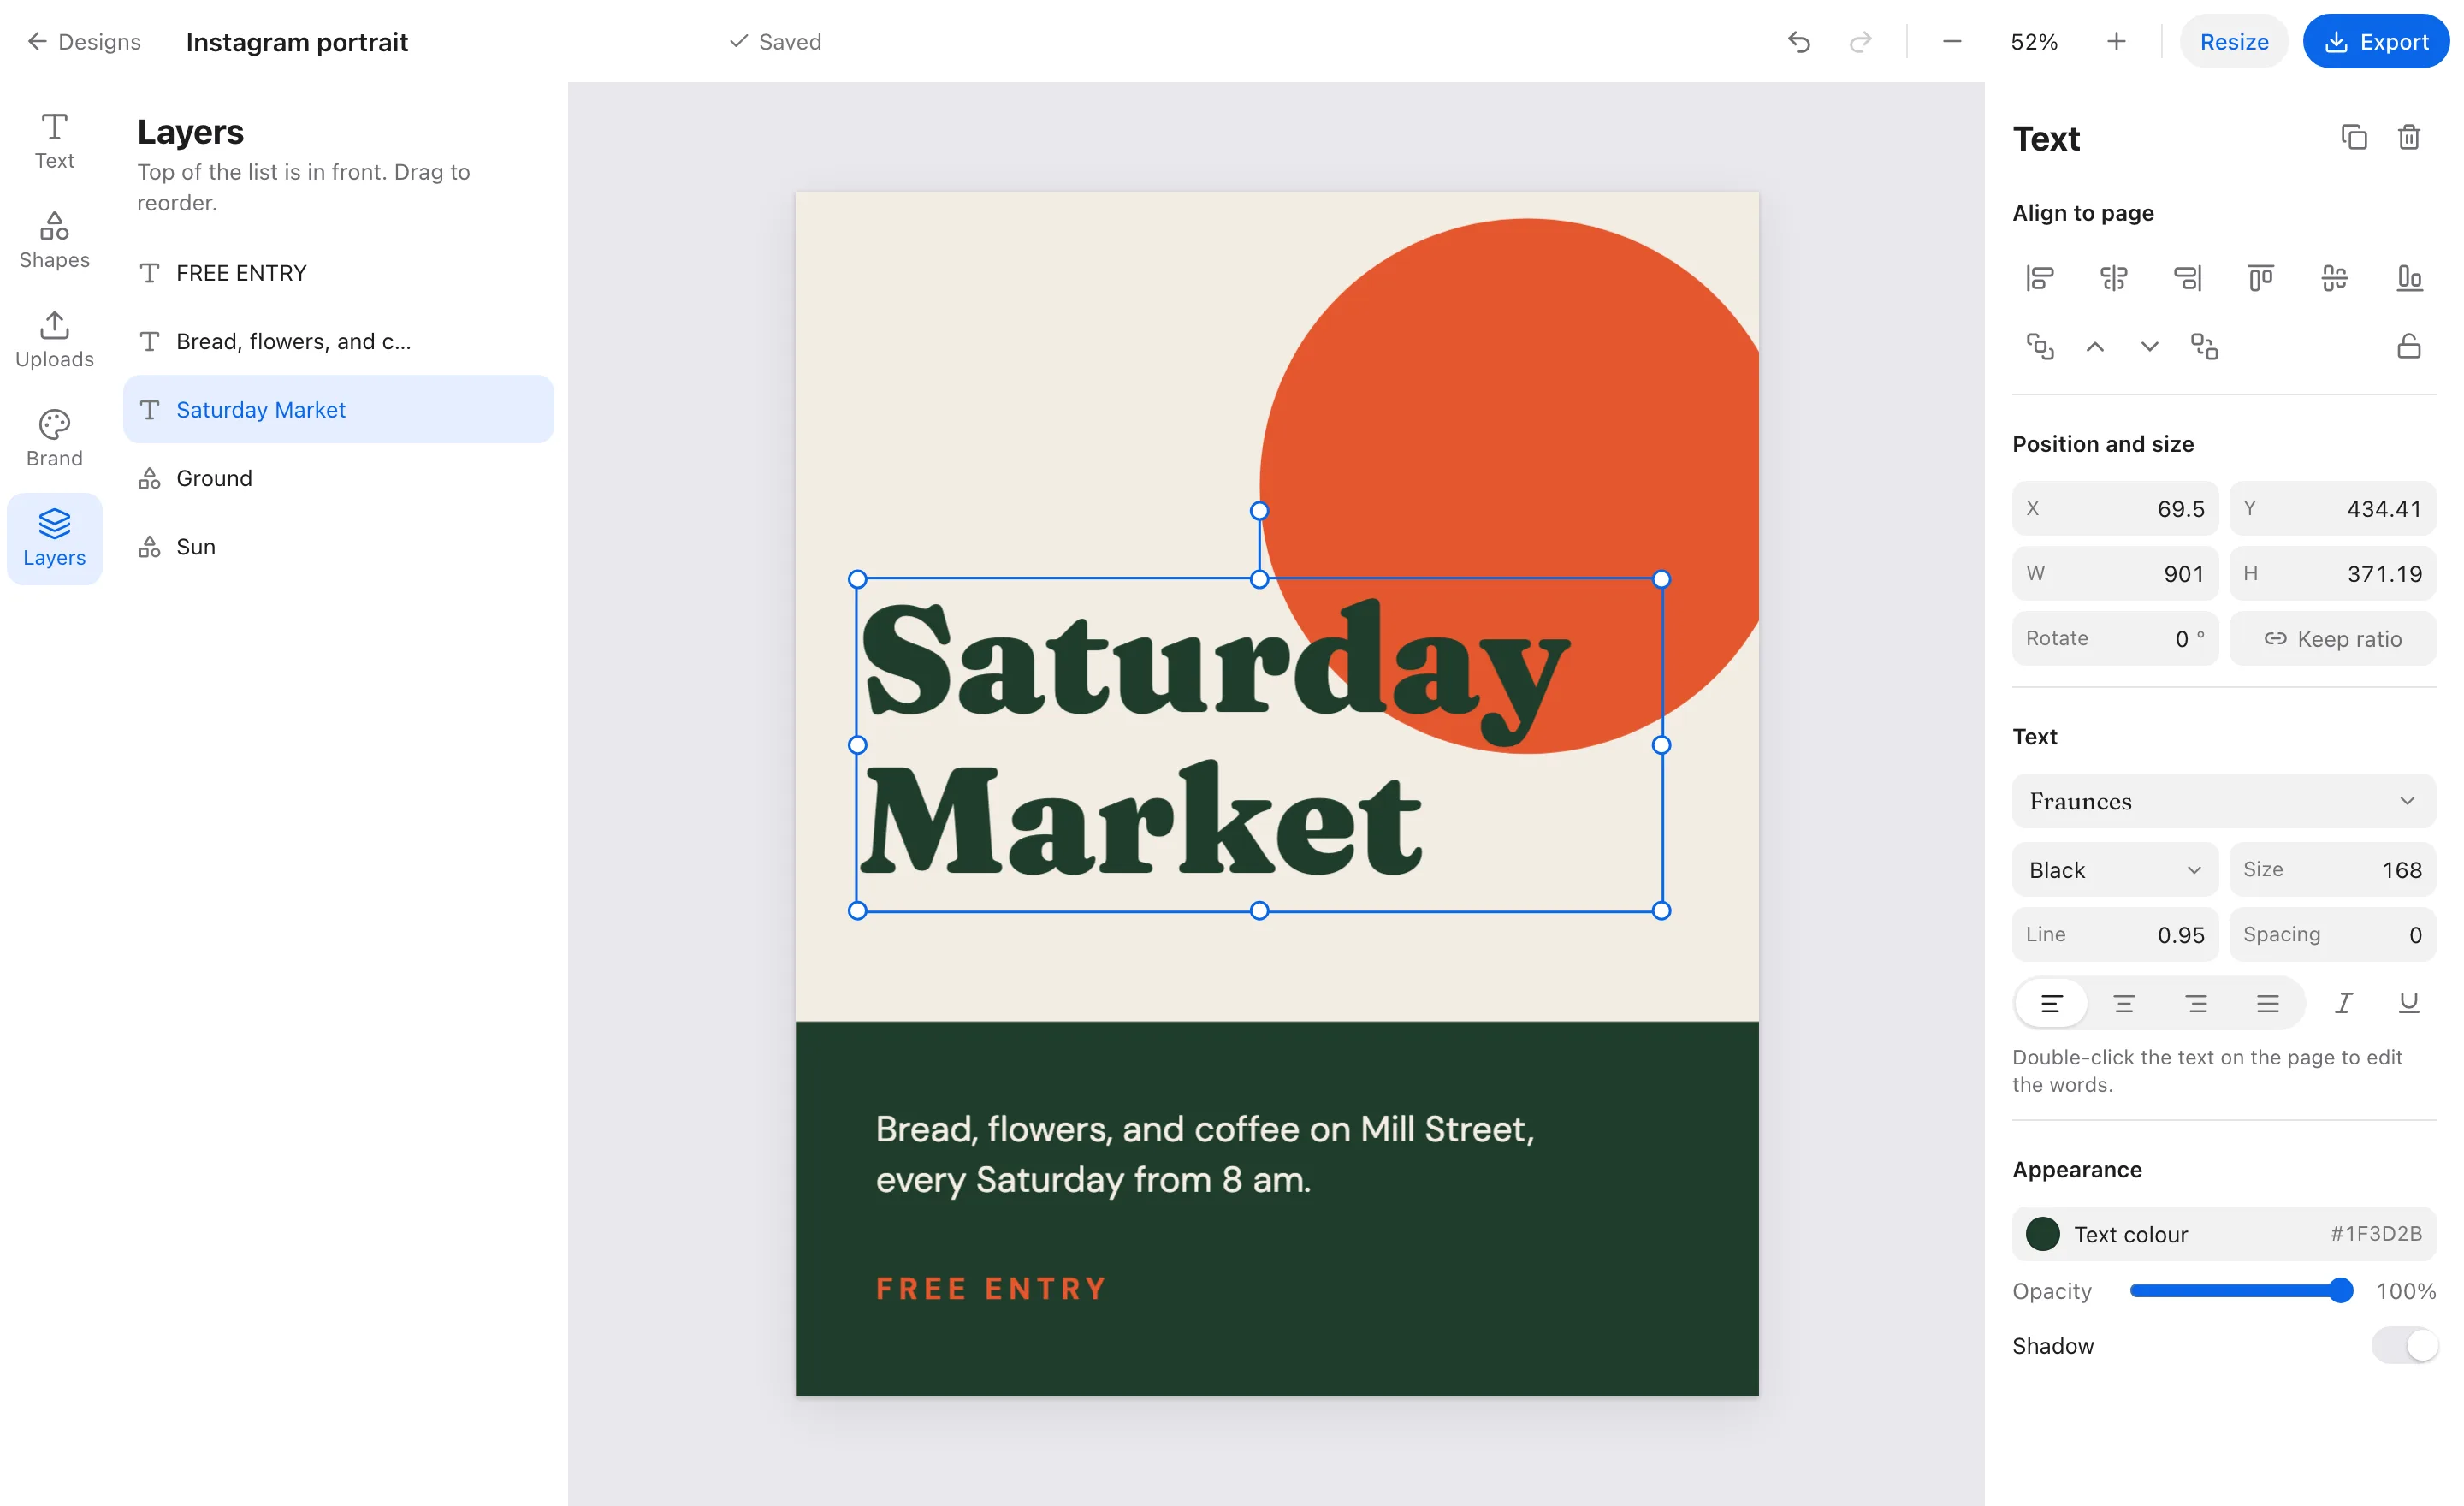Align element to top of page
This screenshot has height=1506, width=2464.
(x=2261, y=278)
